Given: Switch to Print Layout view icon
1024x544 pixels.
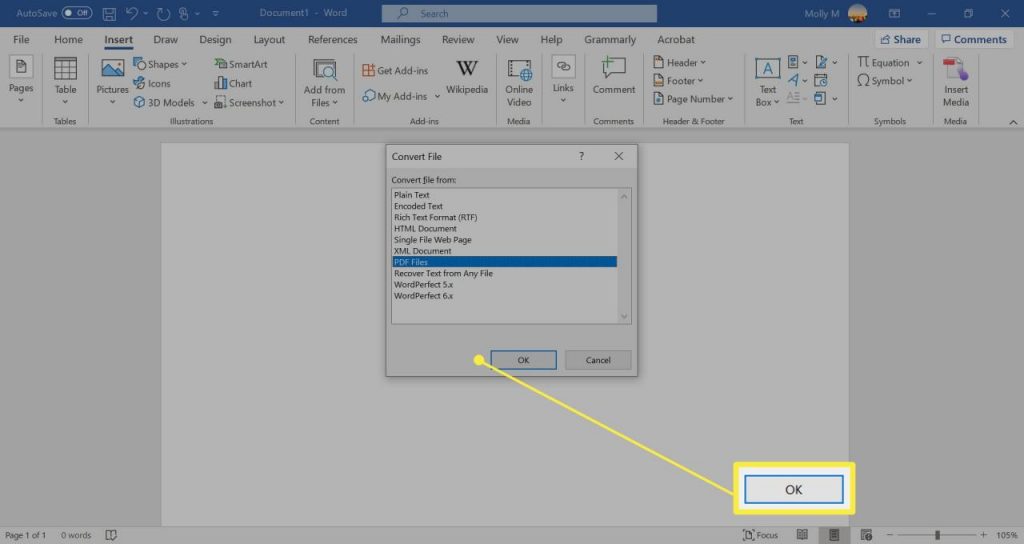Looking at the screenshot, I should point(834,535).
